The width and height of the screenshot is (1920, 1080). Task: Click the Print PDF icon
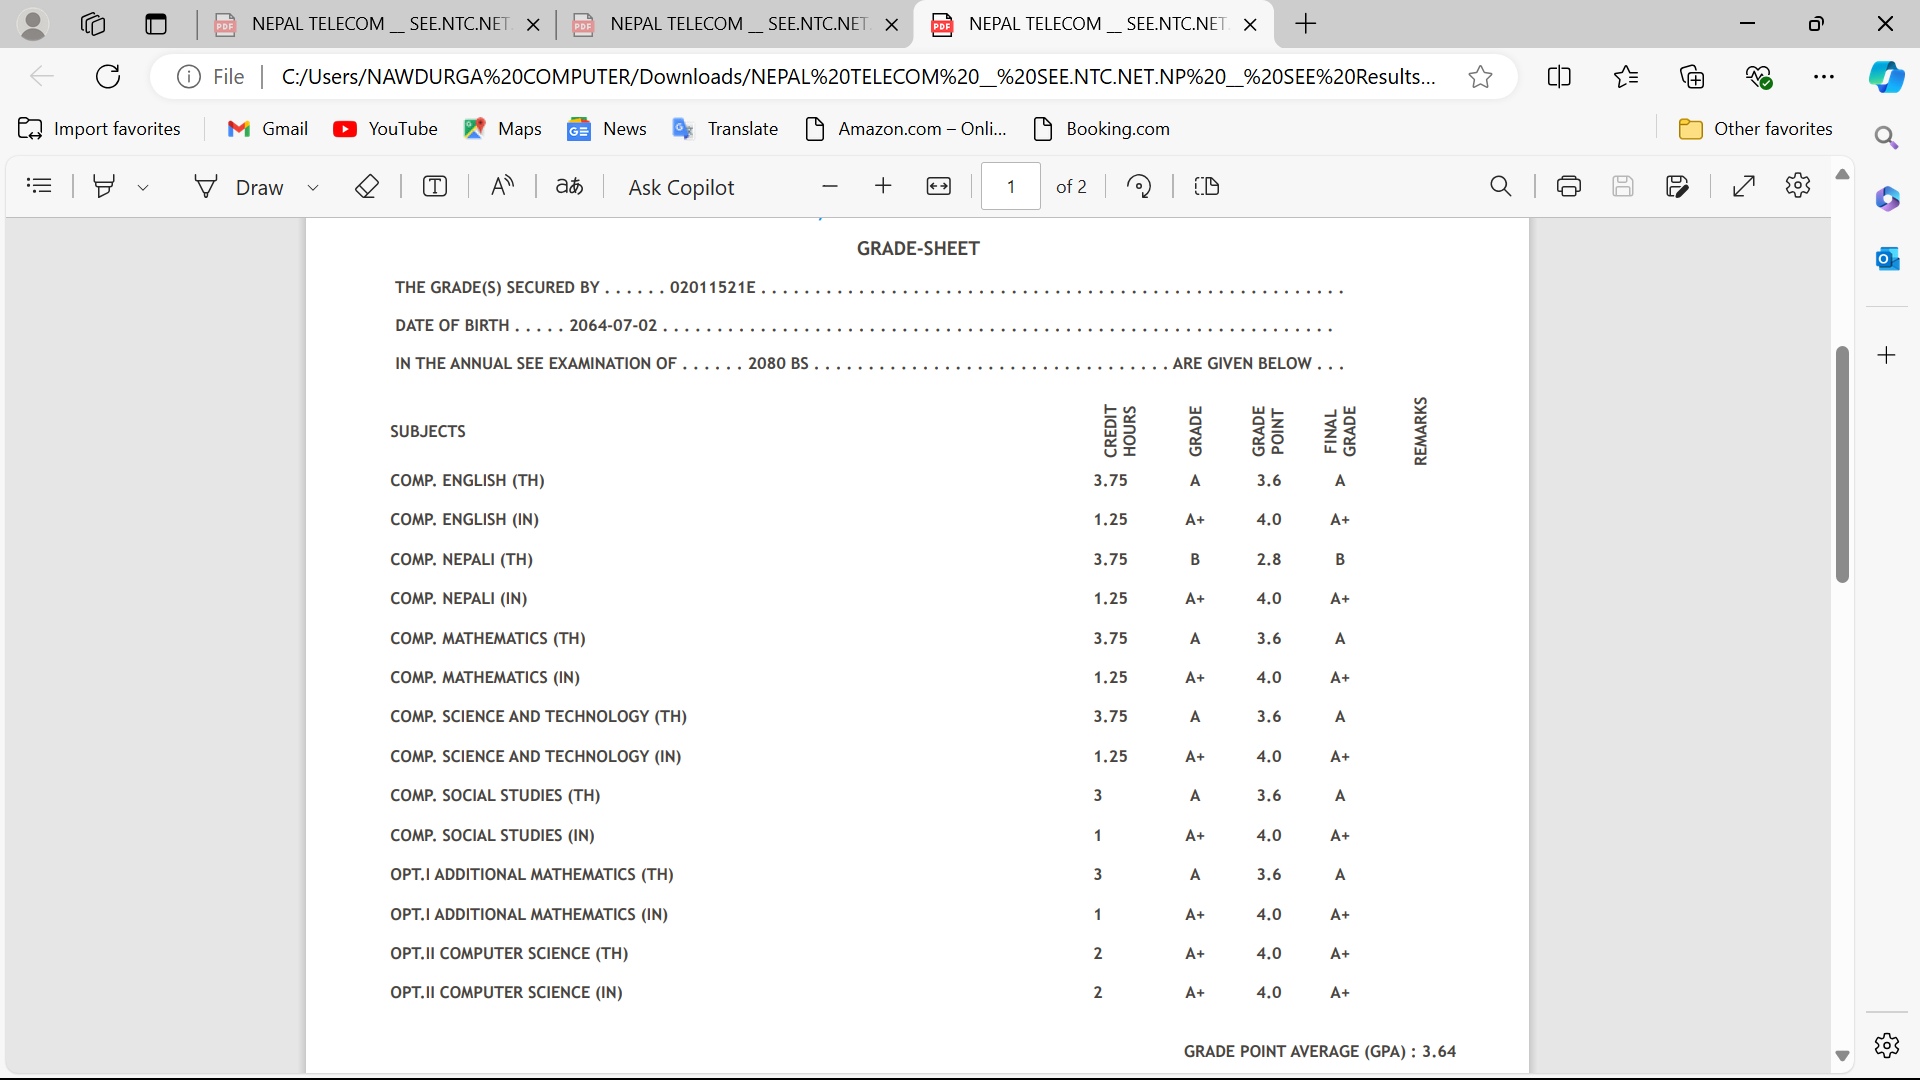[x=1568, y=187]
